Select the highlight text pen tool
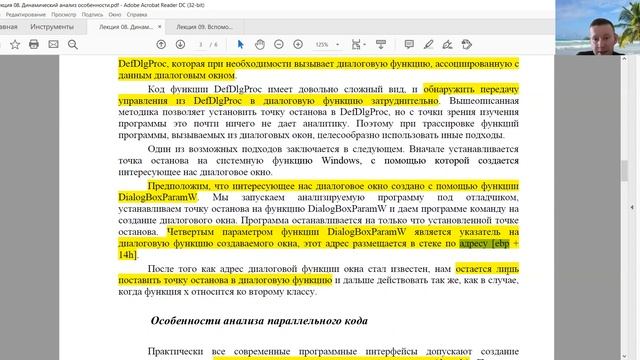The image size is (640, 360). coord(428,44)
